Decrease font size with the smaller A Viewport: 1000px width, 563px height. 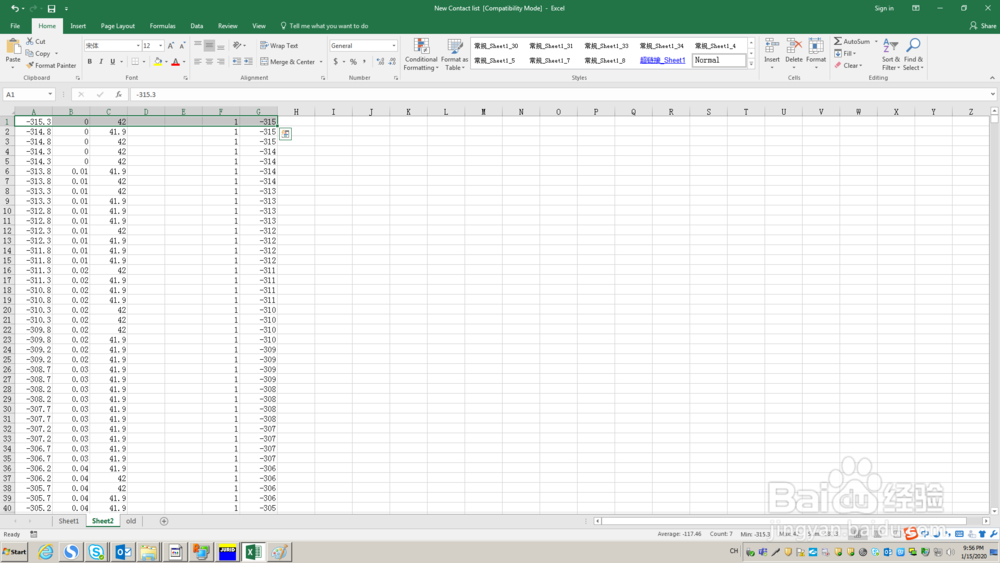tap(182, 46)
